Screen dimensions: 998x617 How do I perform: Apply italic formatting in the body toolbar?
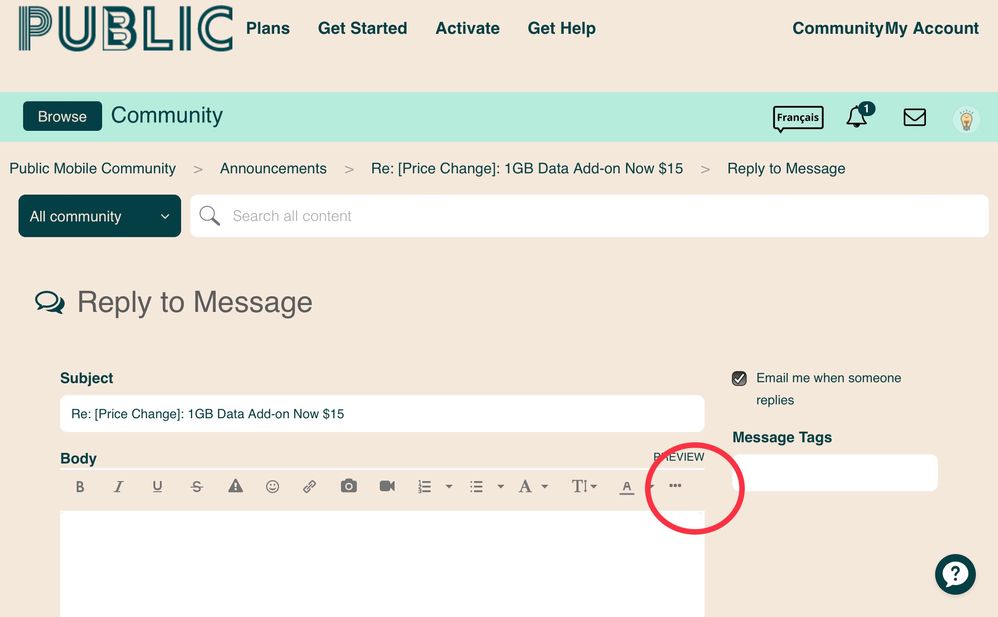click(118, 487)
